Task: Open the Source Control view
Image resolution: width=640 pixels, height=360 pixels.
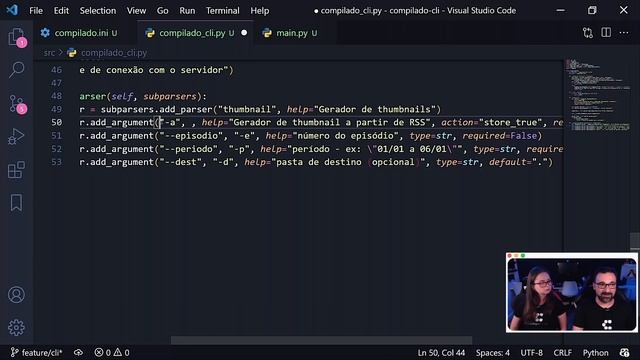Action: (16, 104)
